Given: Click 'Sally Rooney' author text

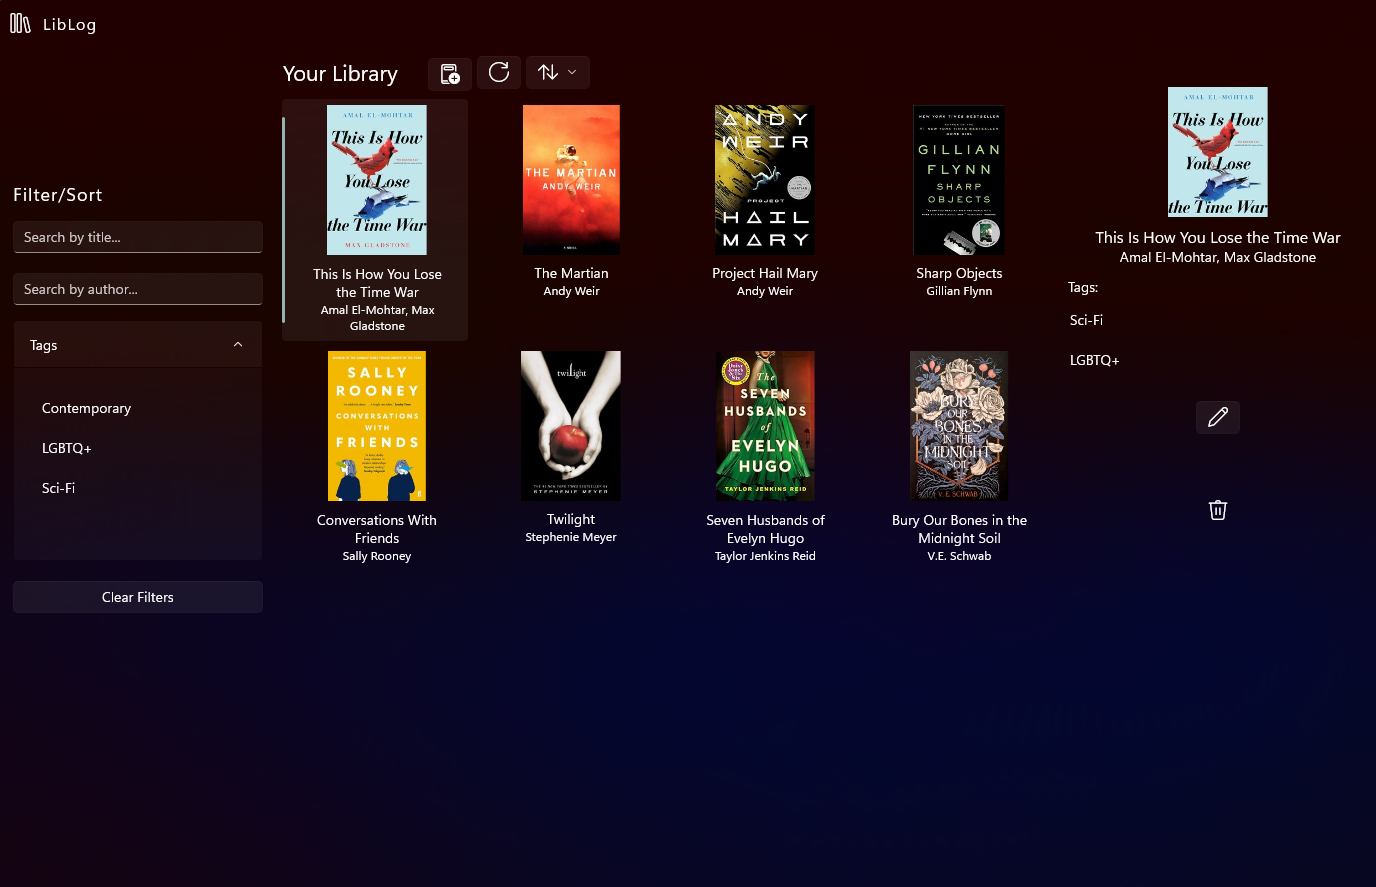Looking at the screenshot, I should click(x=377, y=556).
